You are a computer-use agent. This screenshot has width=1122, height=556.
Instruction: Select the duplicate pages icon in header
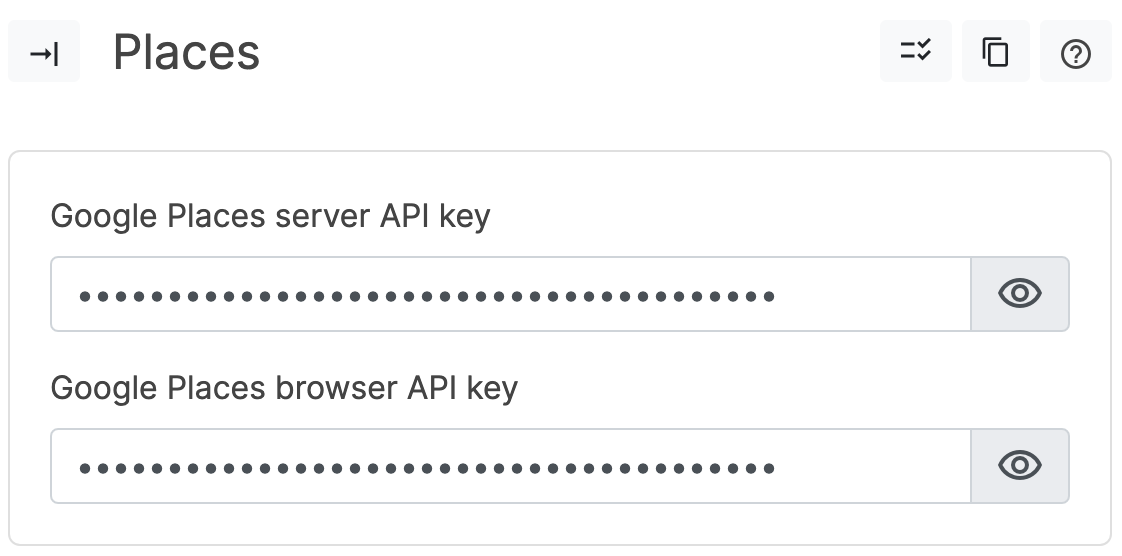(x=995, y=52)
